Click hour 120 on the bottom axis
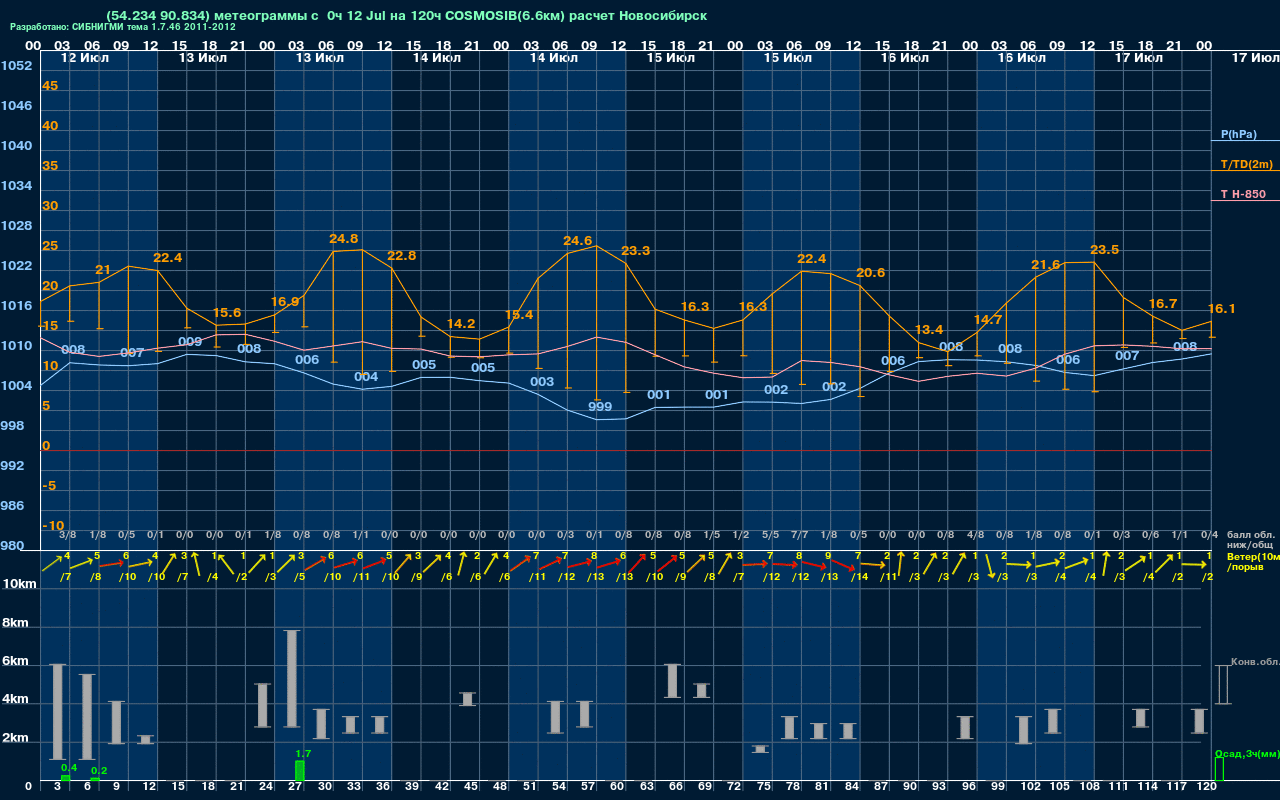Image resolution: width=1280 pixels, height=800 pixels. tap(1206, 787)
